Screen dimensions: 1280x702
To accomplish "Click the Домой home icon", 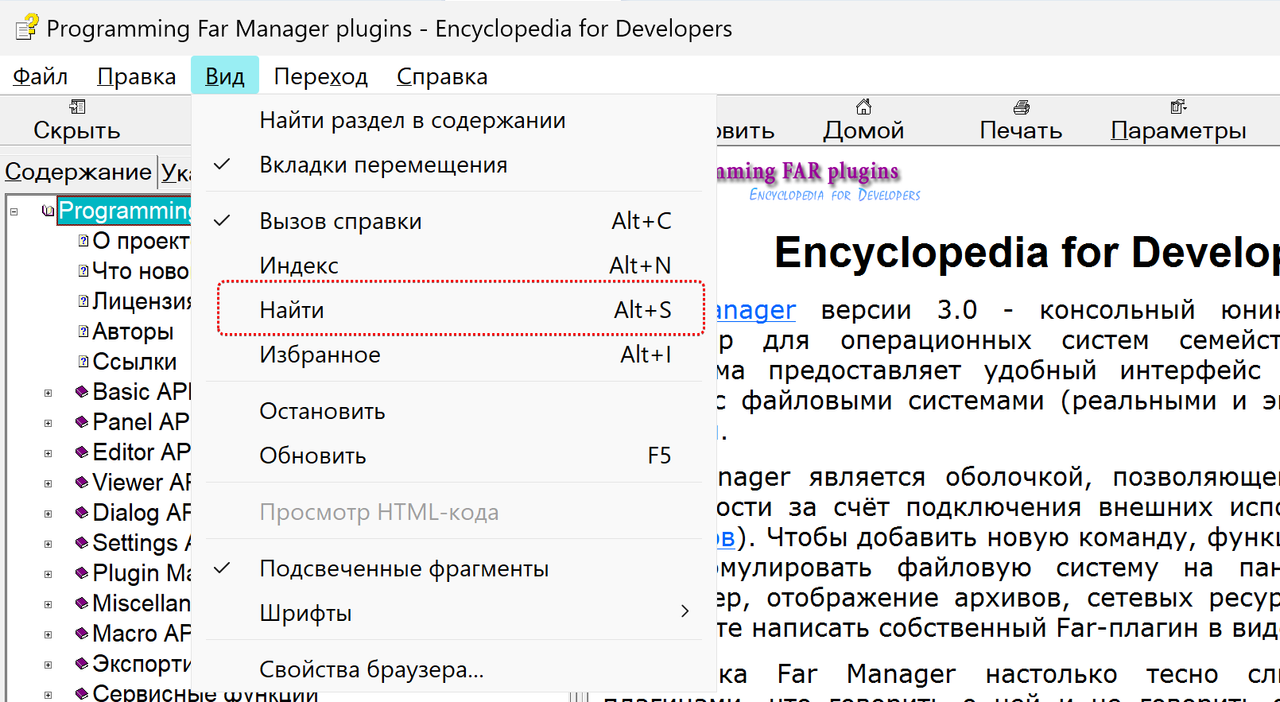I will [x=864, y=107].
